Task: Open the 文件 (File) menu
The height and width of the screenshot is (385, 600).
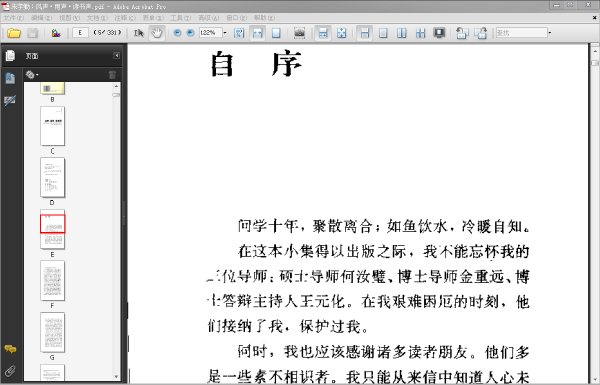Action: coord(13,18)
